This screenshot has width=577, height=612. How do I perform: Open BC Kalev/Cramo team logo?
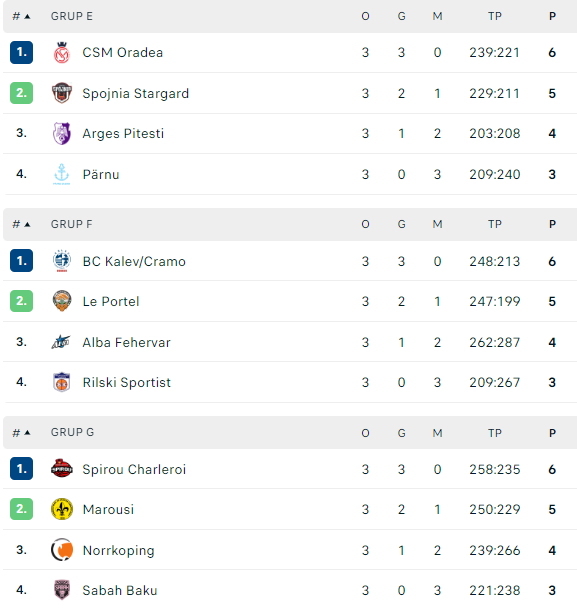(x=62, y=261)
